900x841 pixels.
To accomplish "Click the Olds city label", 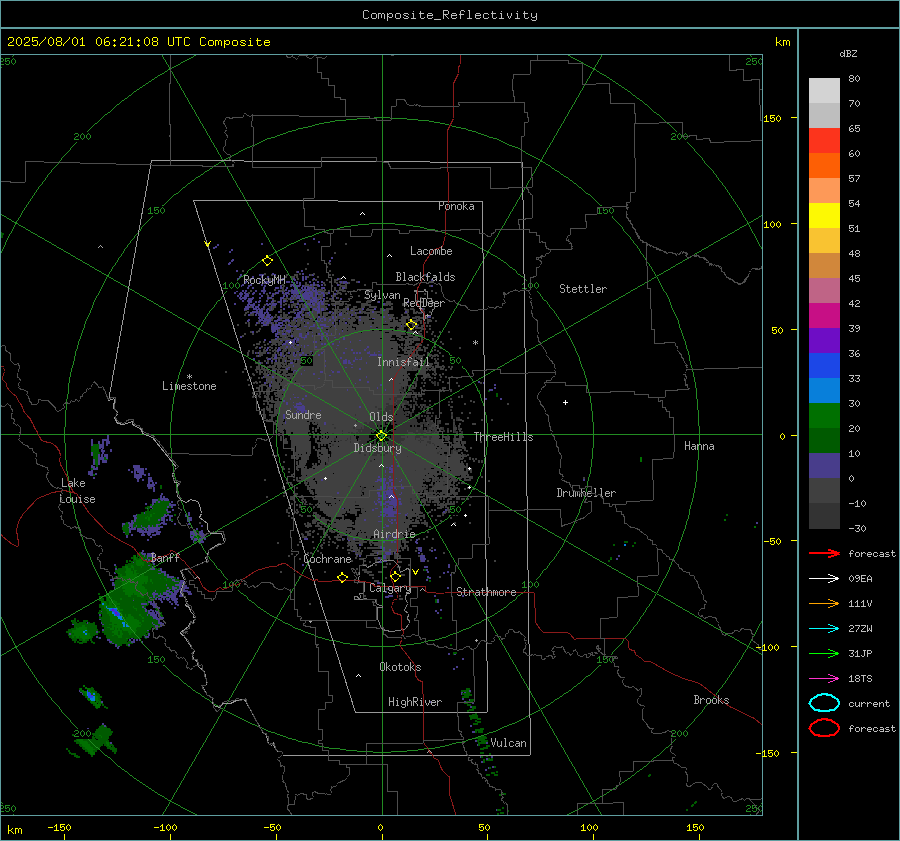I will click(381, 417).
